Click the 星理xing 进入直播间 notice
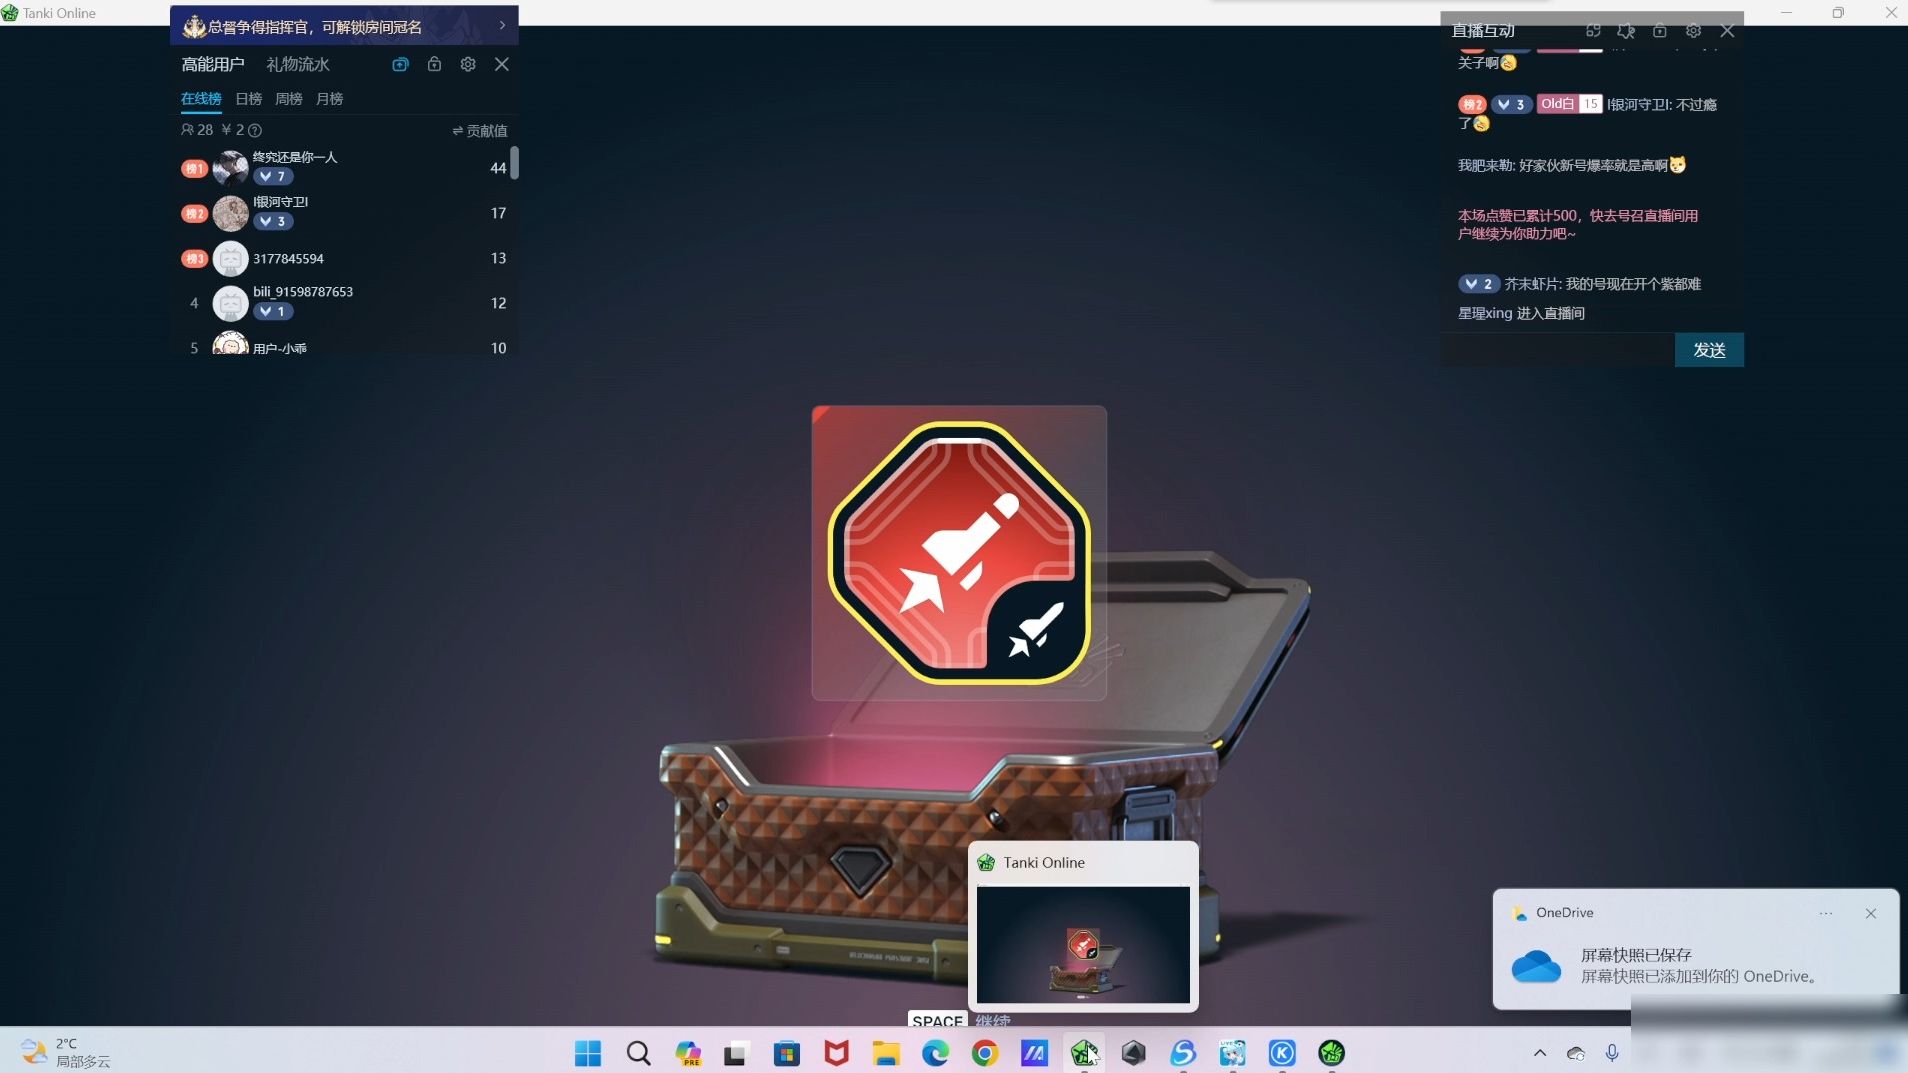The width and height of the screenshot is (1908, 1073). 1521,313
